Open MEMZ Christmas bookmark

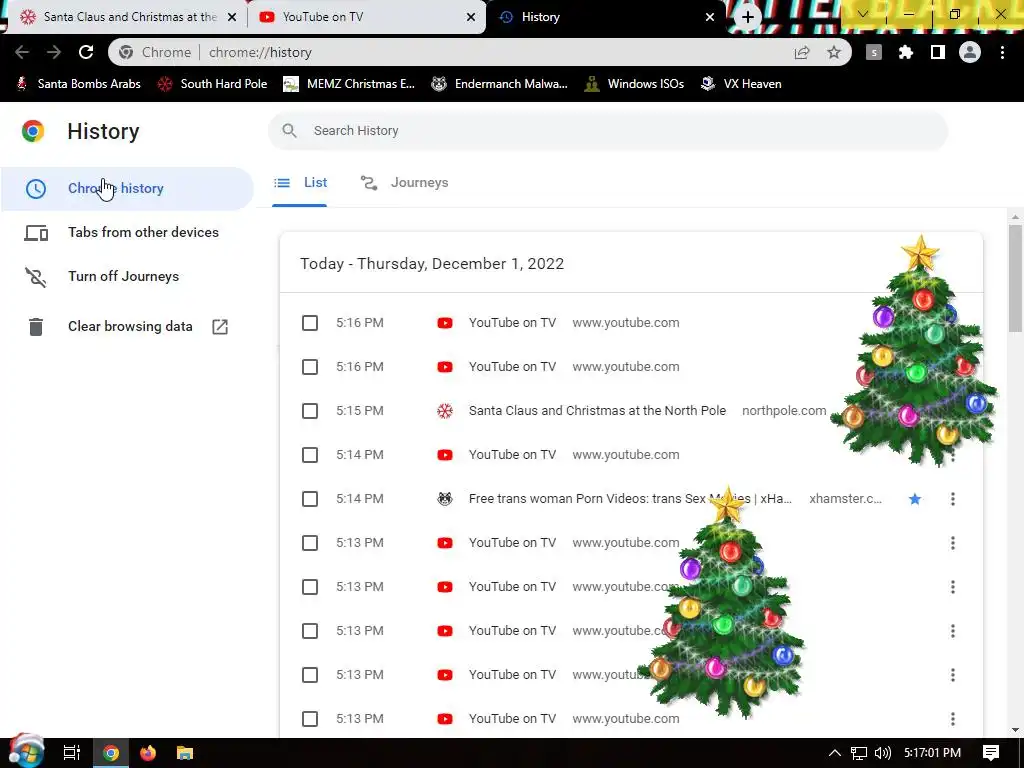tap(349, 84)
